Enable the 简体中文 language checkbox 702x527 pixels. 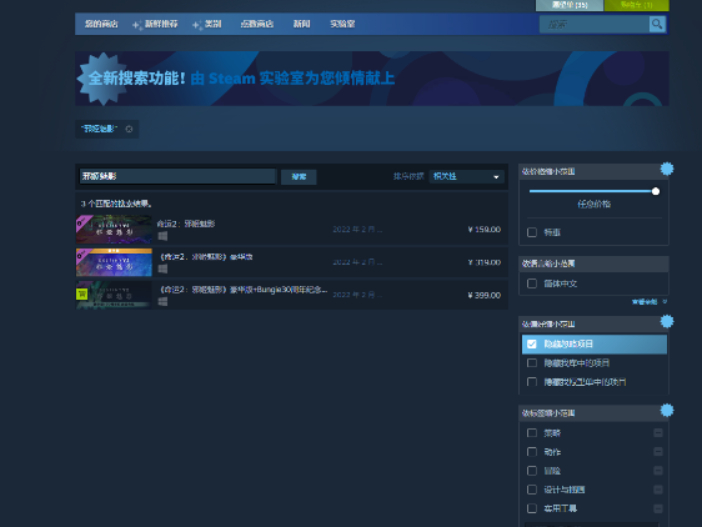click(532, 283)
